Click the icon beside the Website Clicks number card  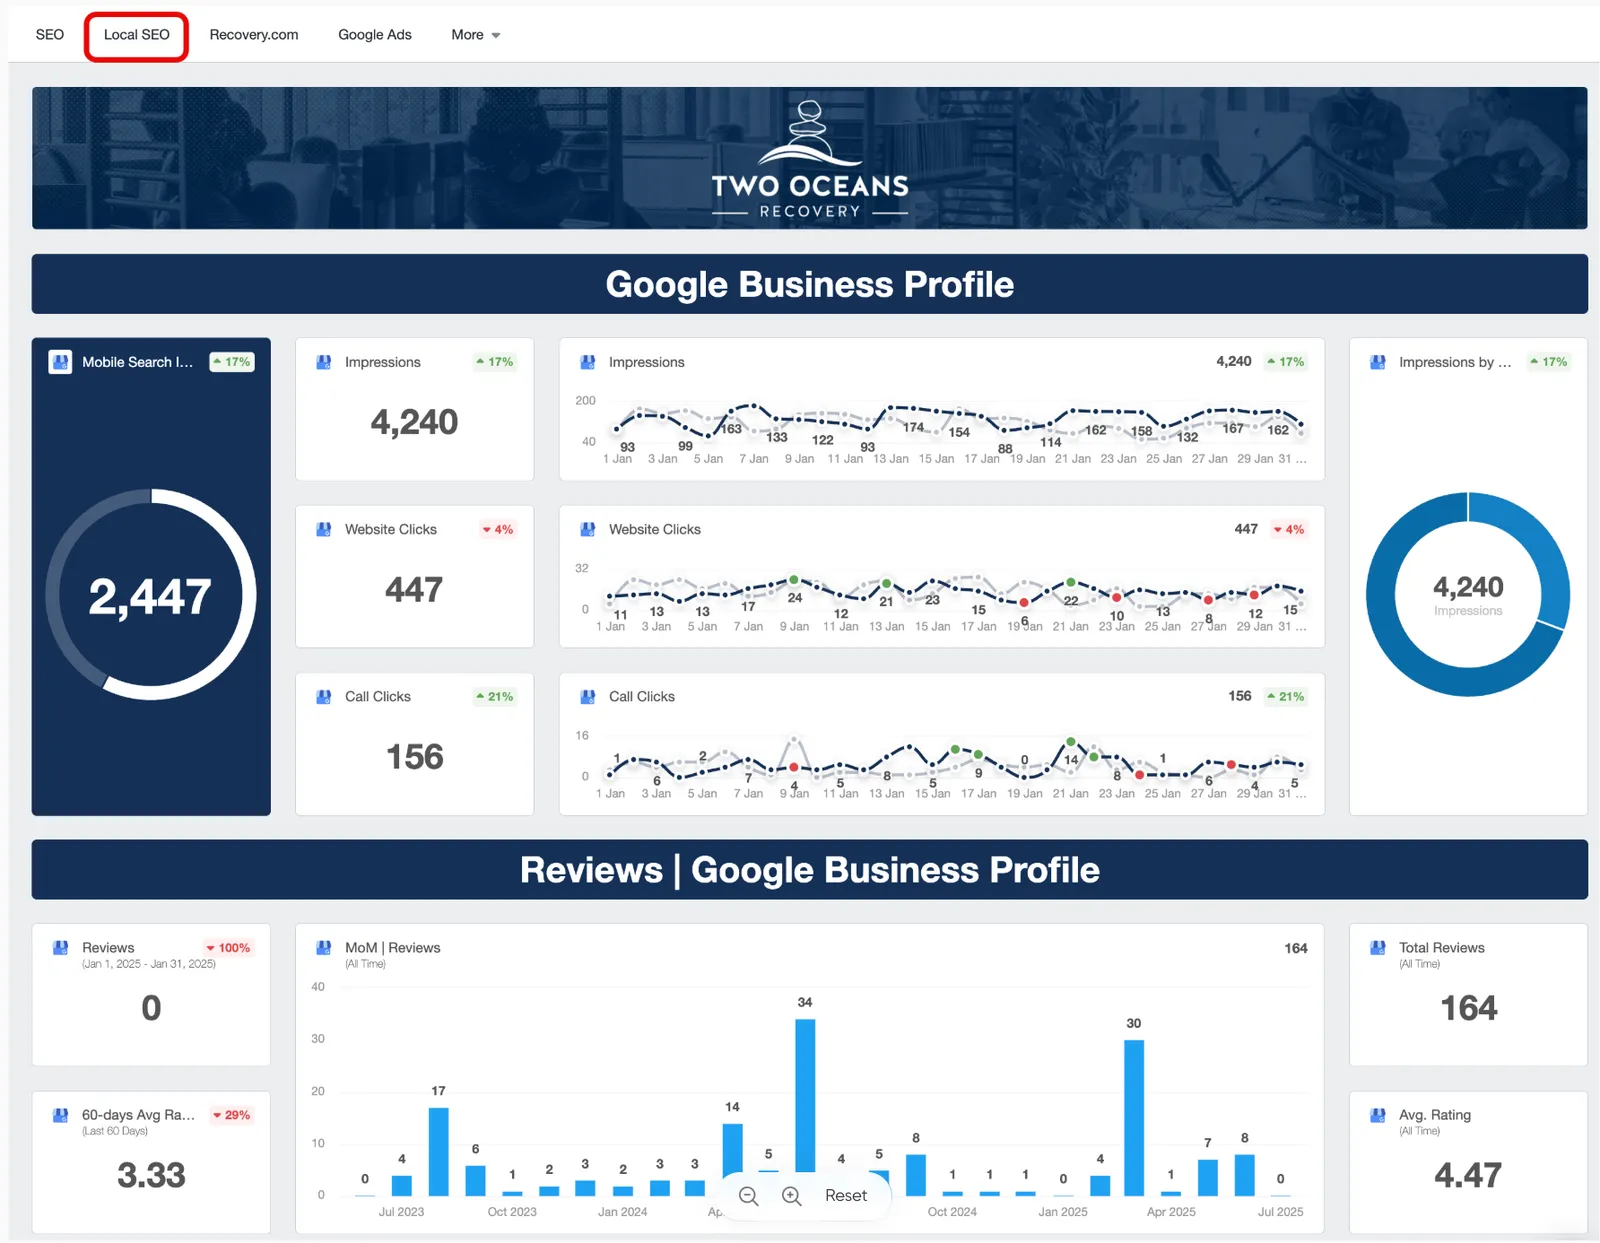(324, 529)
